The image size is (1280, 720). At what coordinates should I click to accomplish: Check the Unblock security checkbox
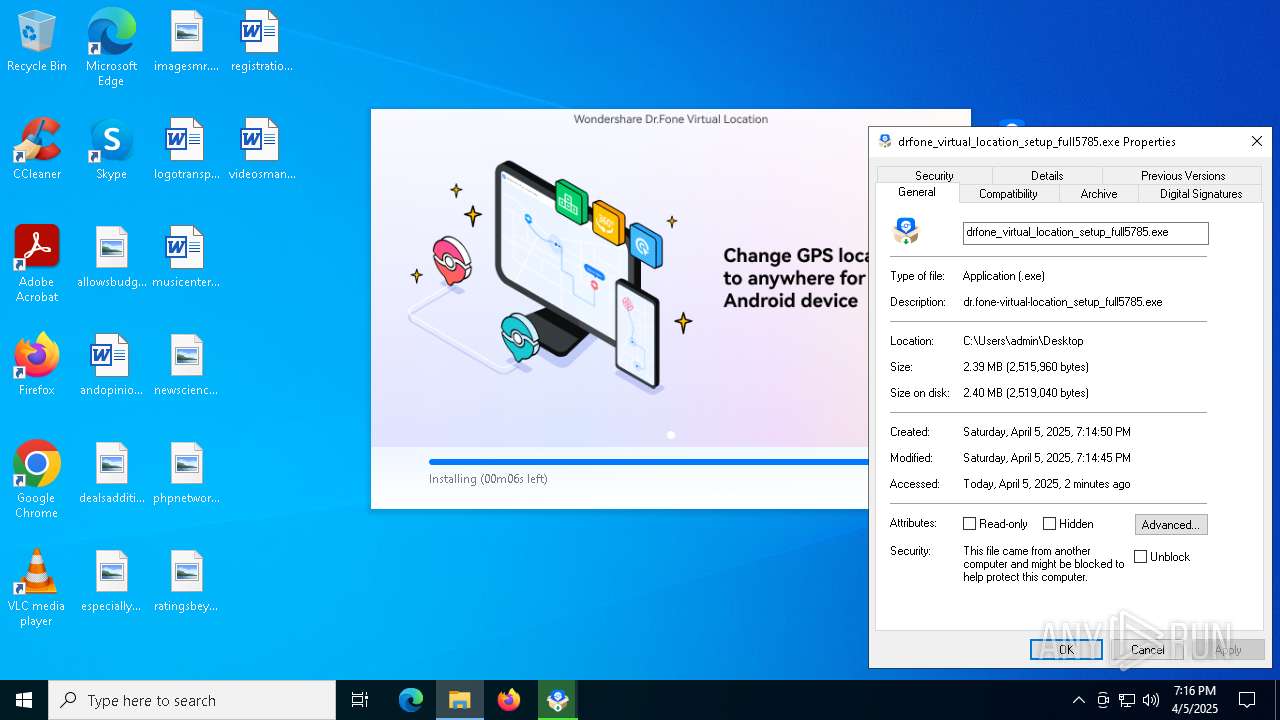click(x=1141, y=557)
